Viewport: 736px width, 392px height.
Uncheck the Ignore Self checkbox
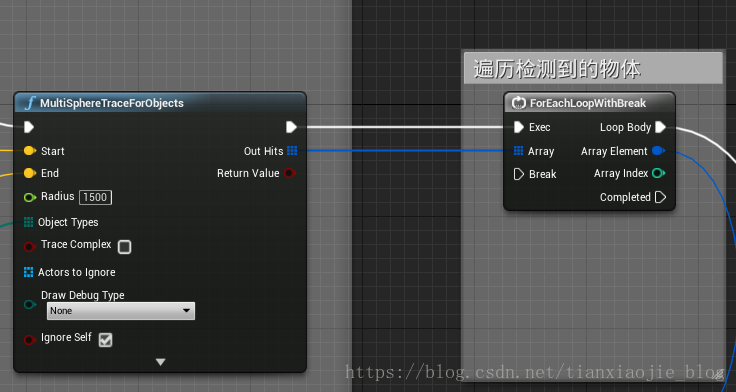click(106, 339)
